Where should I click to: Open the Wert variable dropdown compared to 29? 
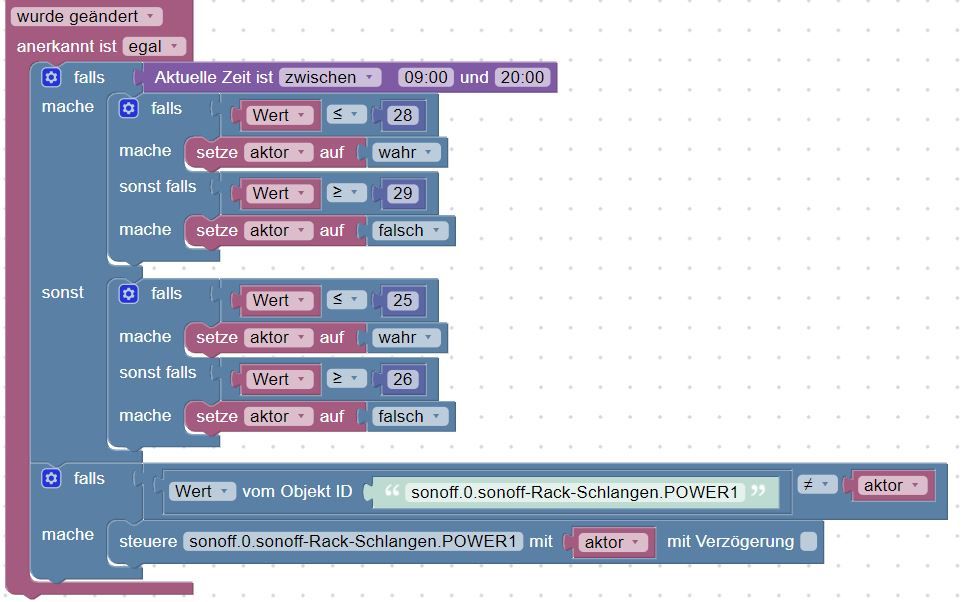(279, 194)
